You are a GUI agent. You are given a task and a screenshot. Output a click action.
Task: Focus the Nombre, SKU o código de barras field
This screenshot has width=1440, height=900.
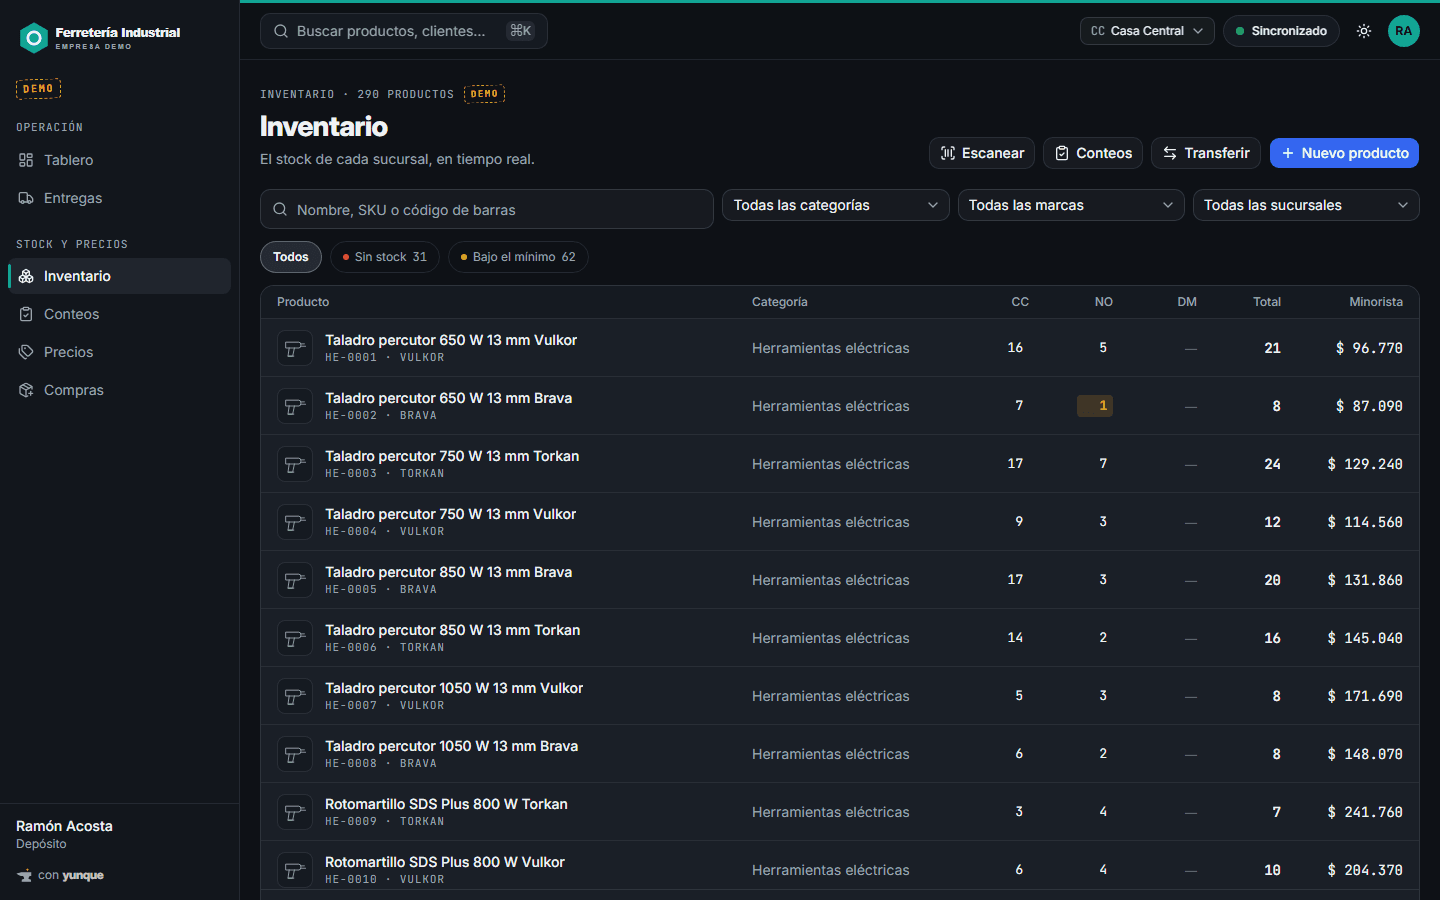(x=487, y=210)
